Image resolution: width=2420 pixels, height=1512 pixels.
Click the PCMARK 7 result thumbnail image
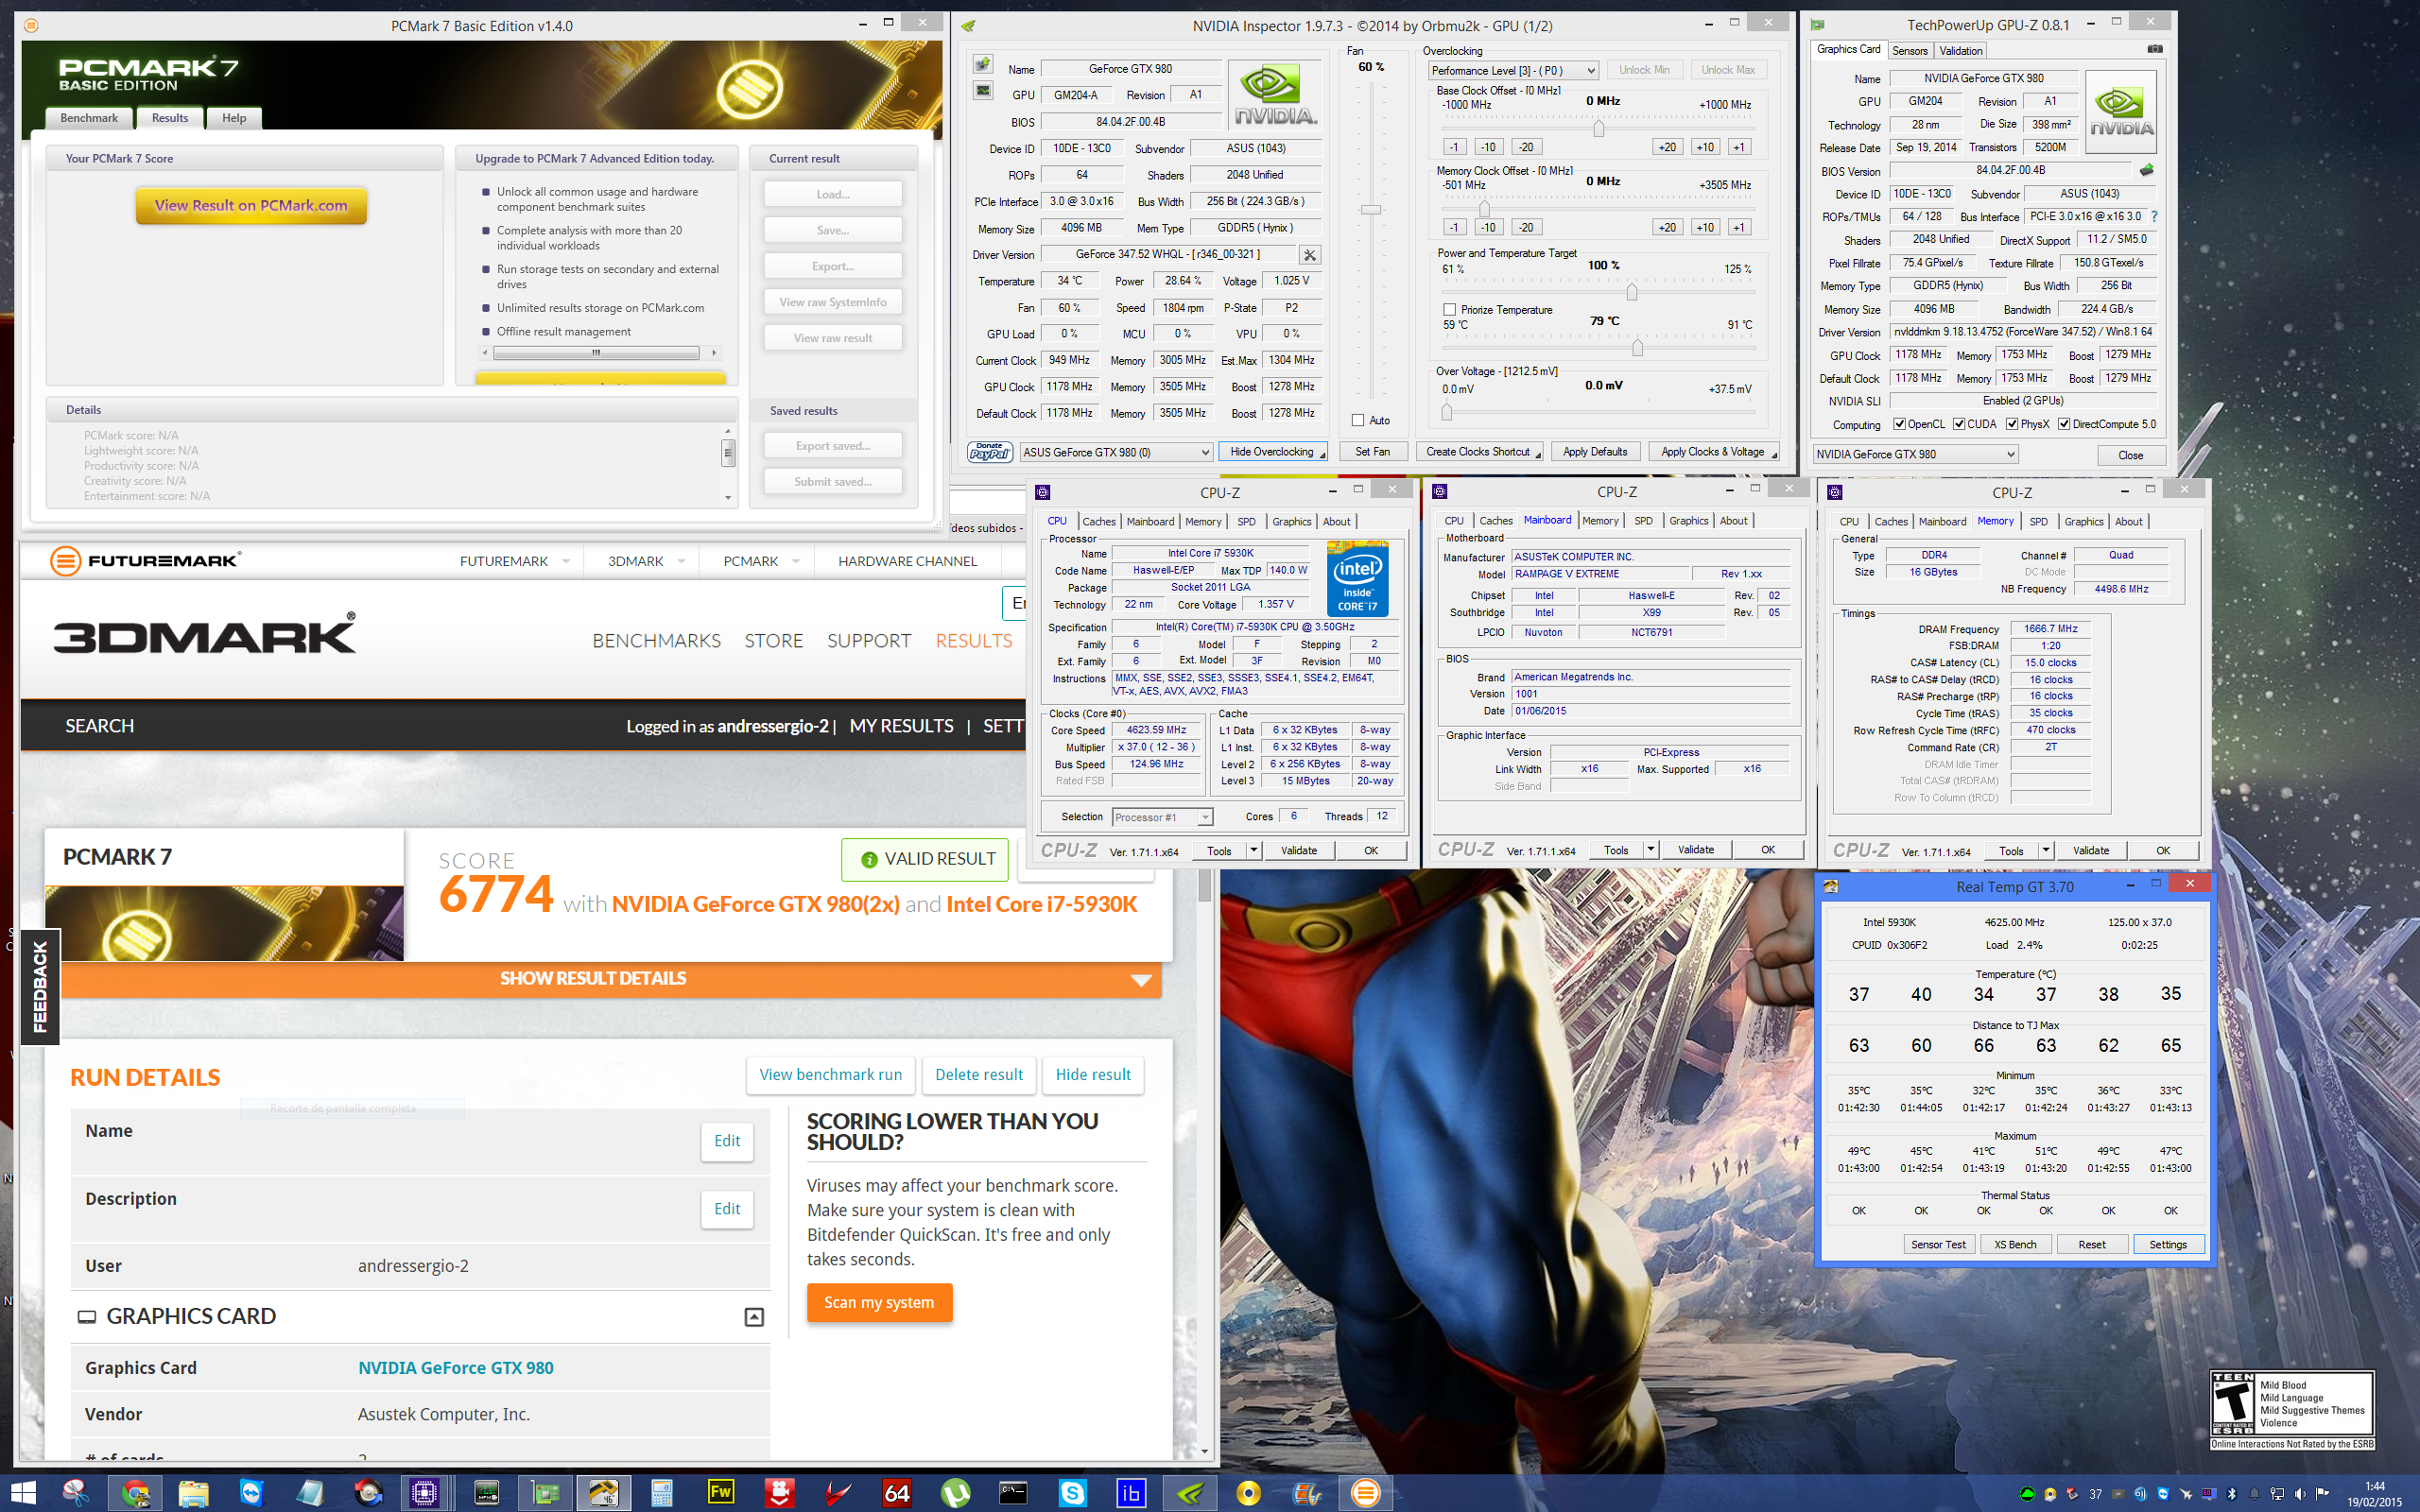224,923
